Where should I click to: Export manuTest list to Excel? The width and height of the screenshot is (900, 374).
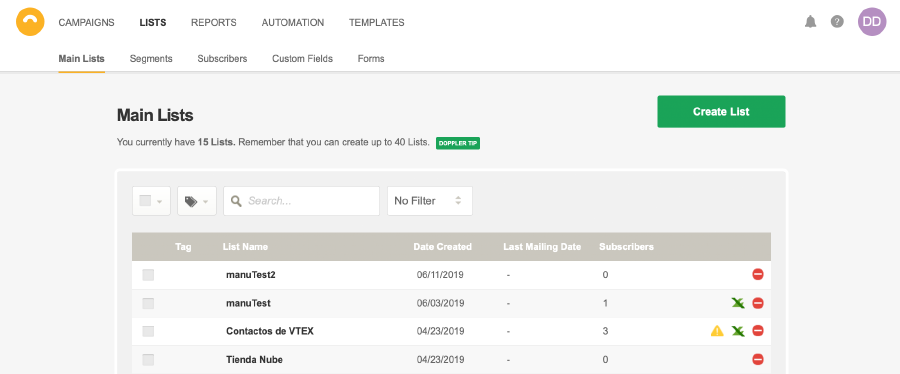738,303
